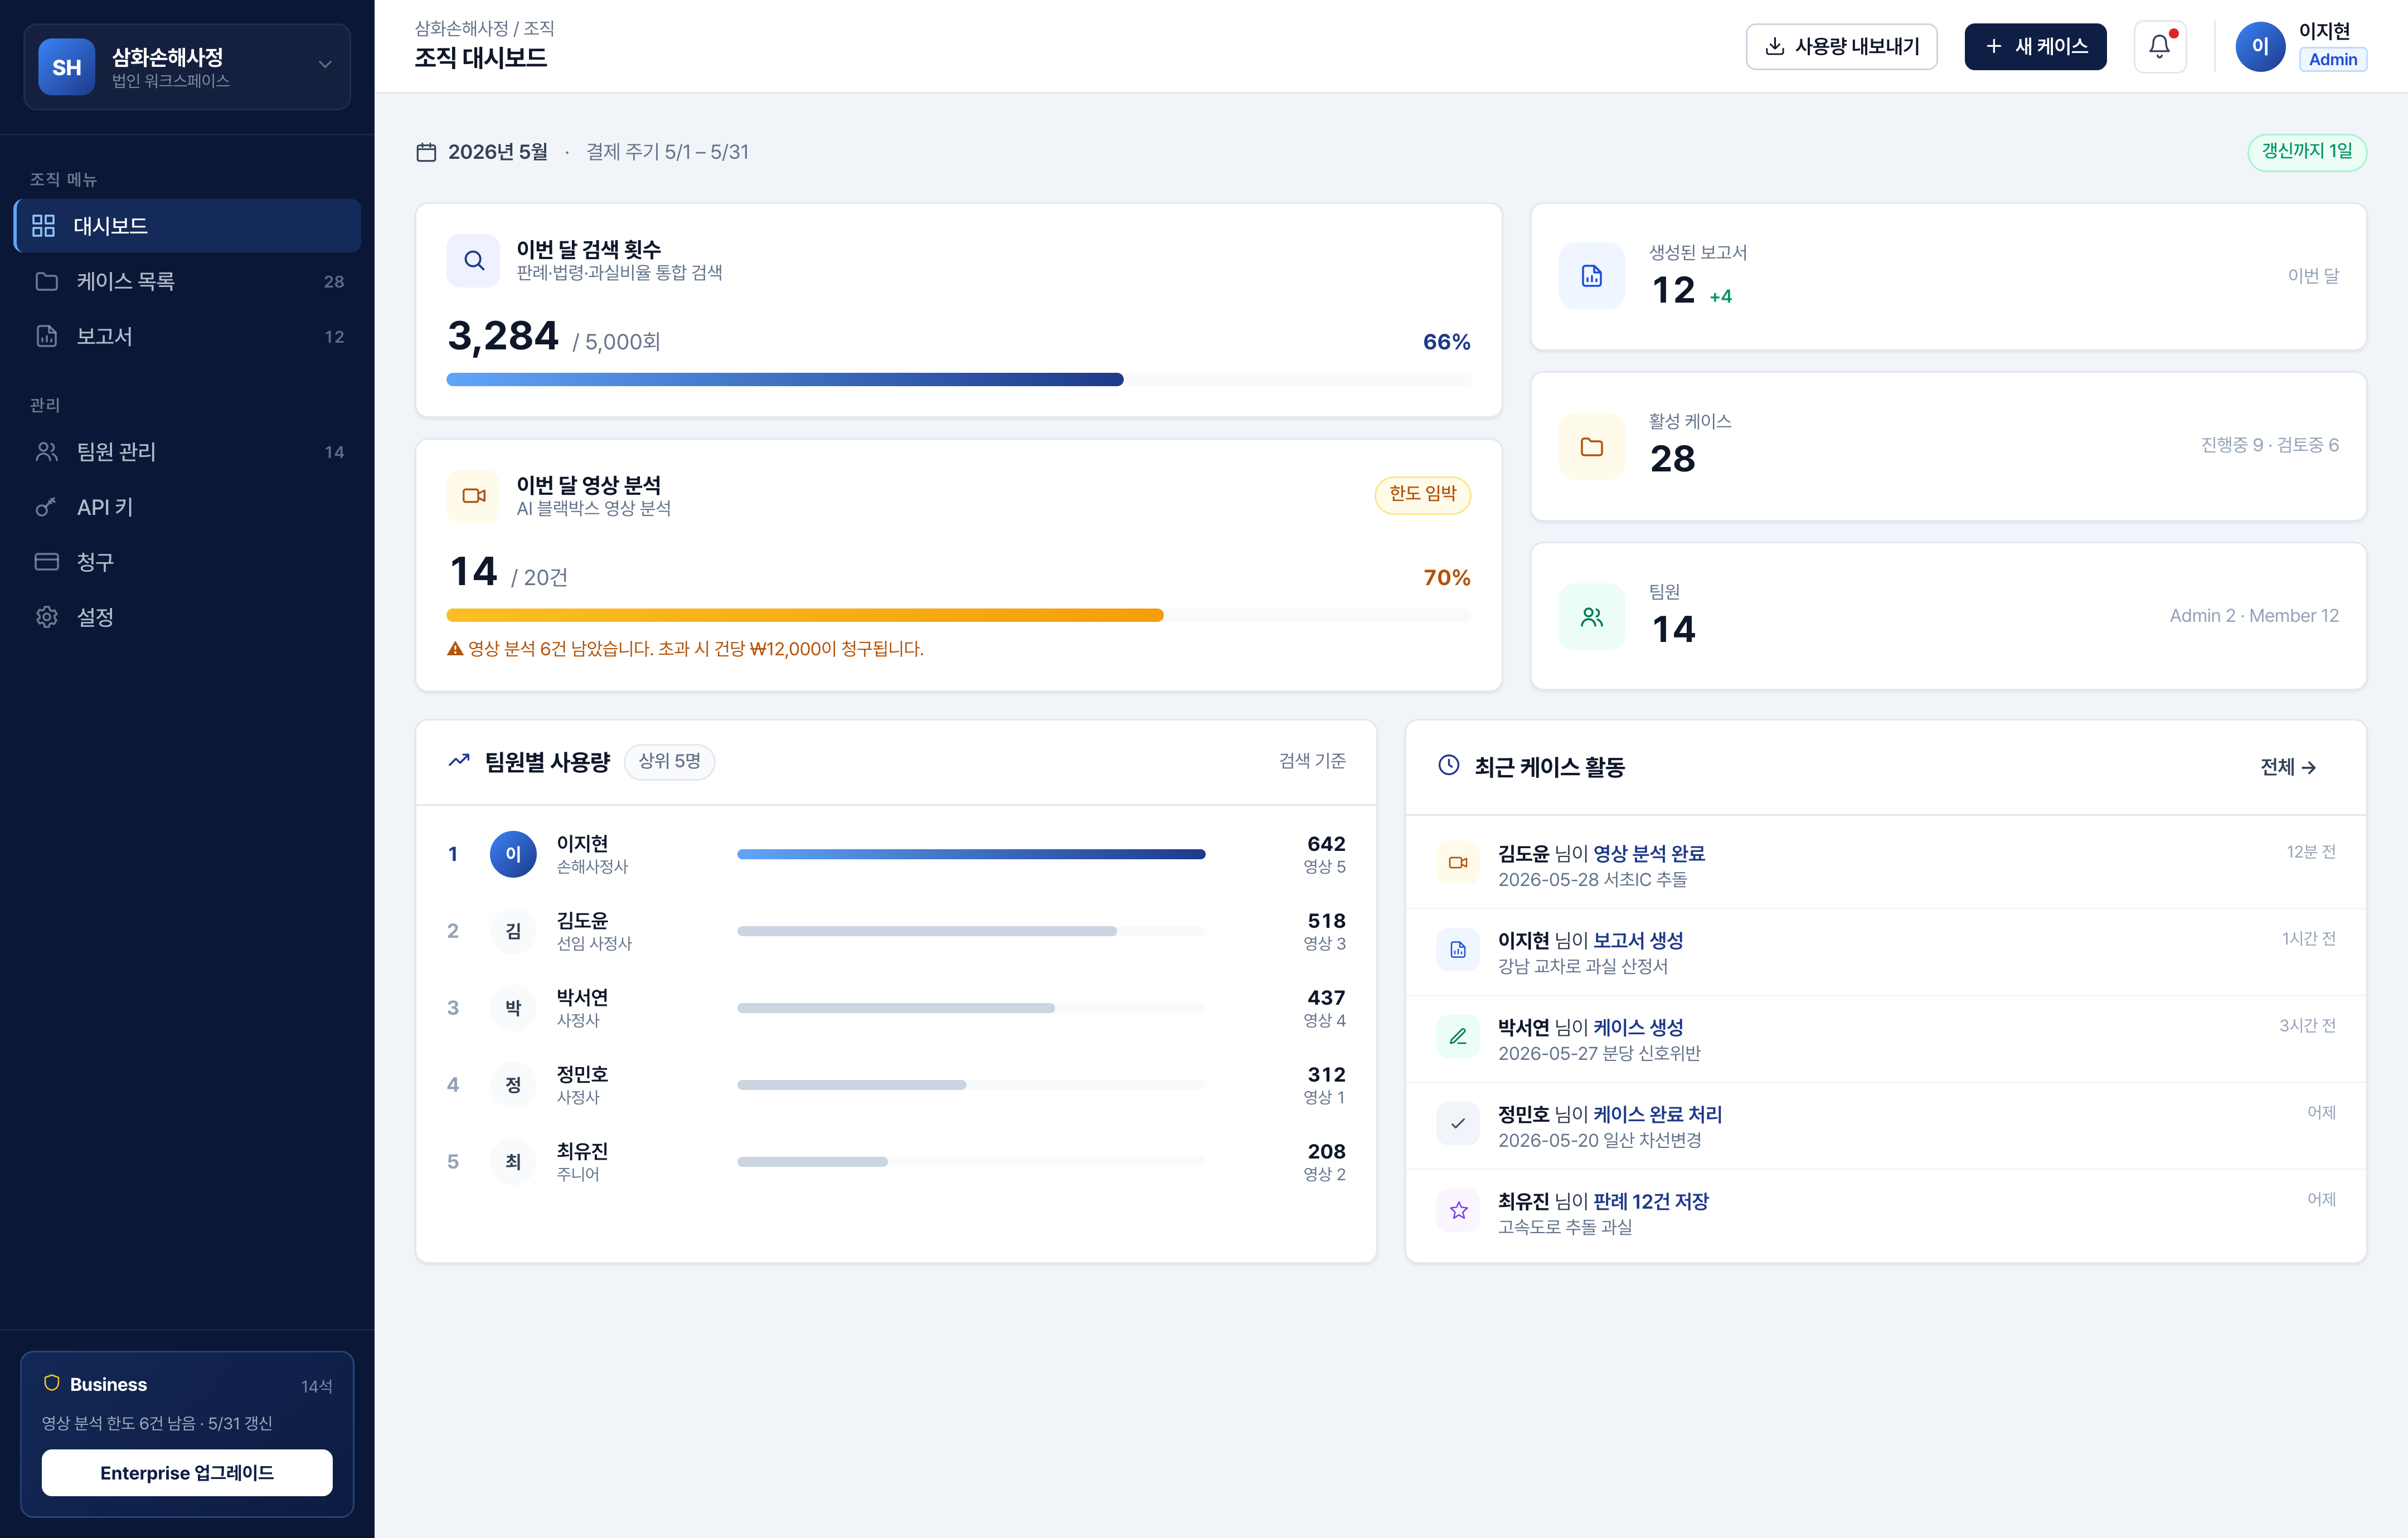Click 이지현's avatar in usage ranking

point(513,854)
